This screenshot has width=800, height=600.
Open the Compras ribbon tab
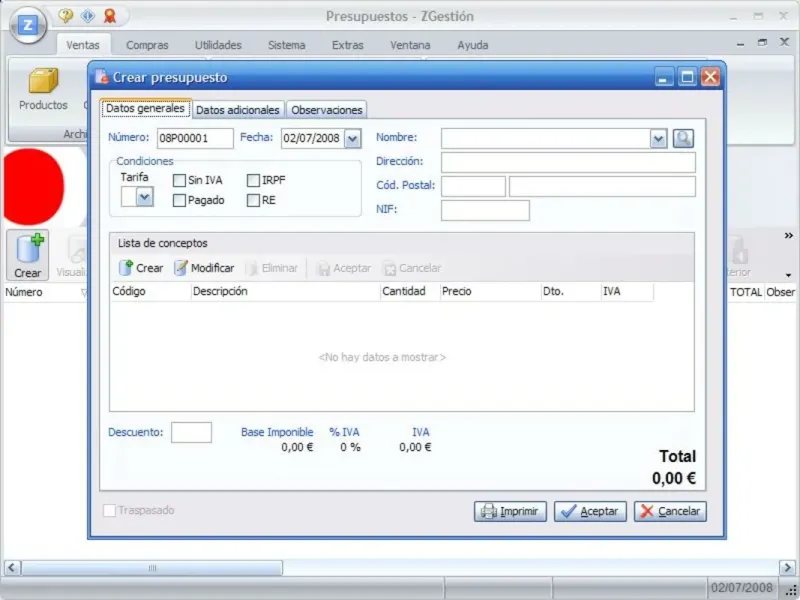[x=147, y=45]
